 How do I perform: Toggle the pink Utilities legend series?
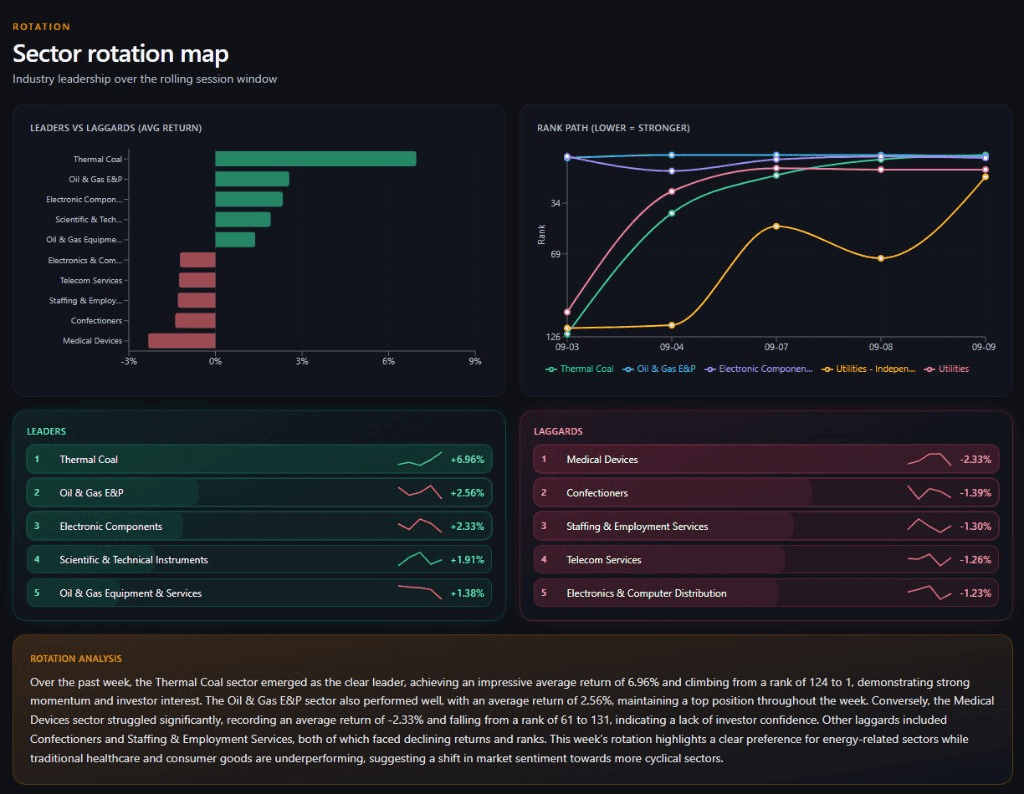[x=946, y=369]
